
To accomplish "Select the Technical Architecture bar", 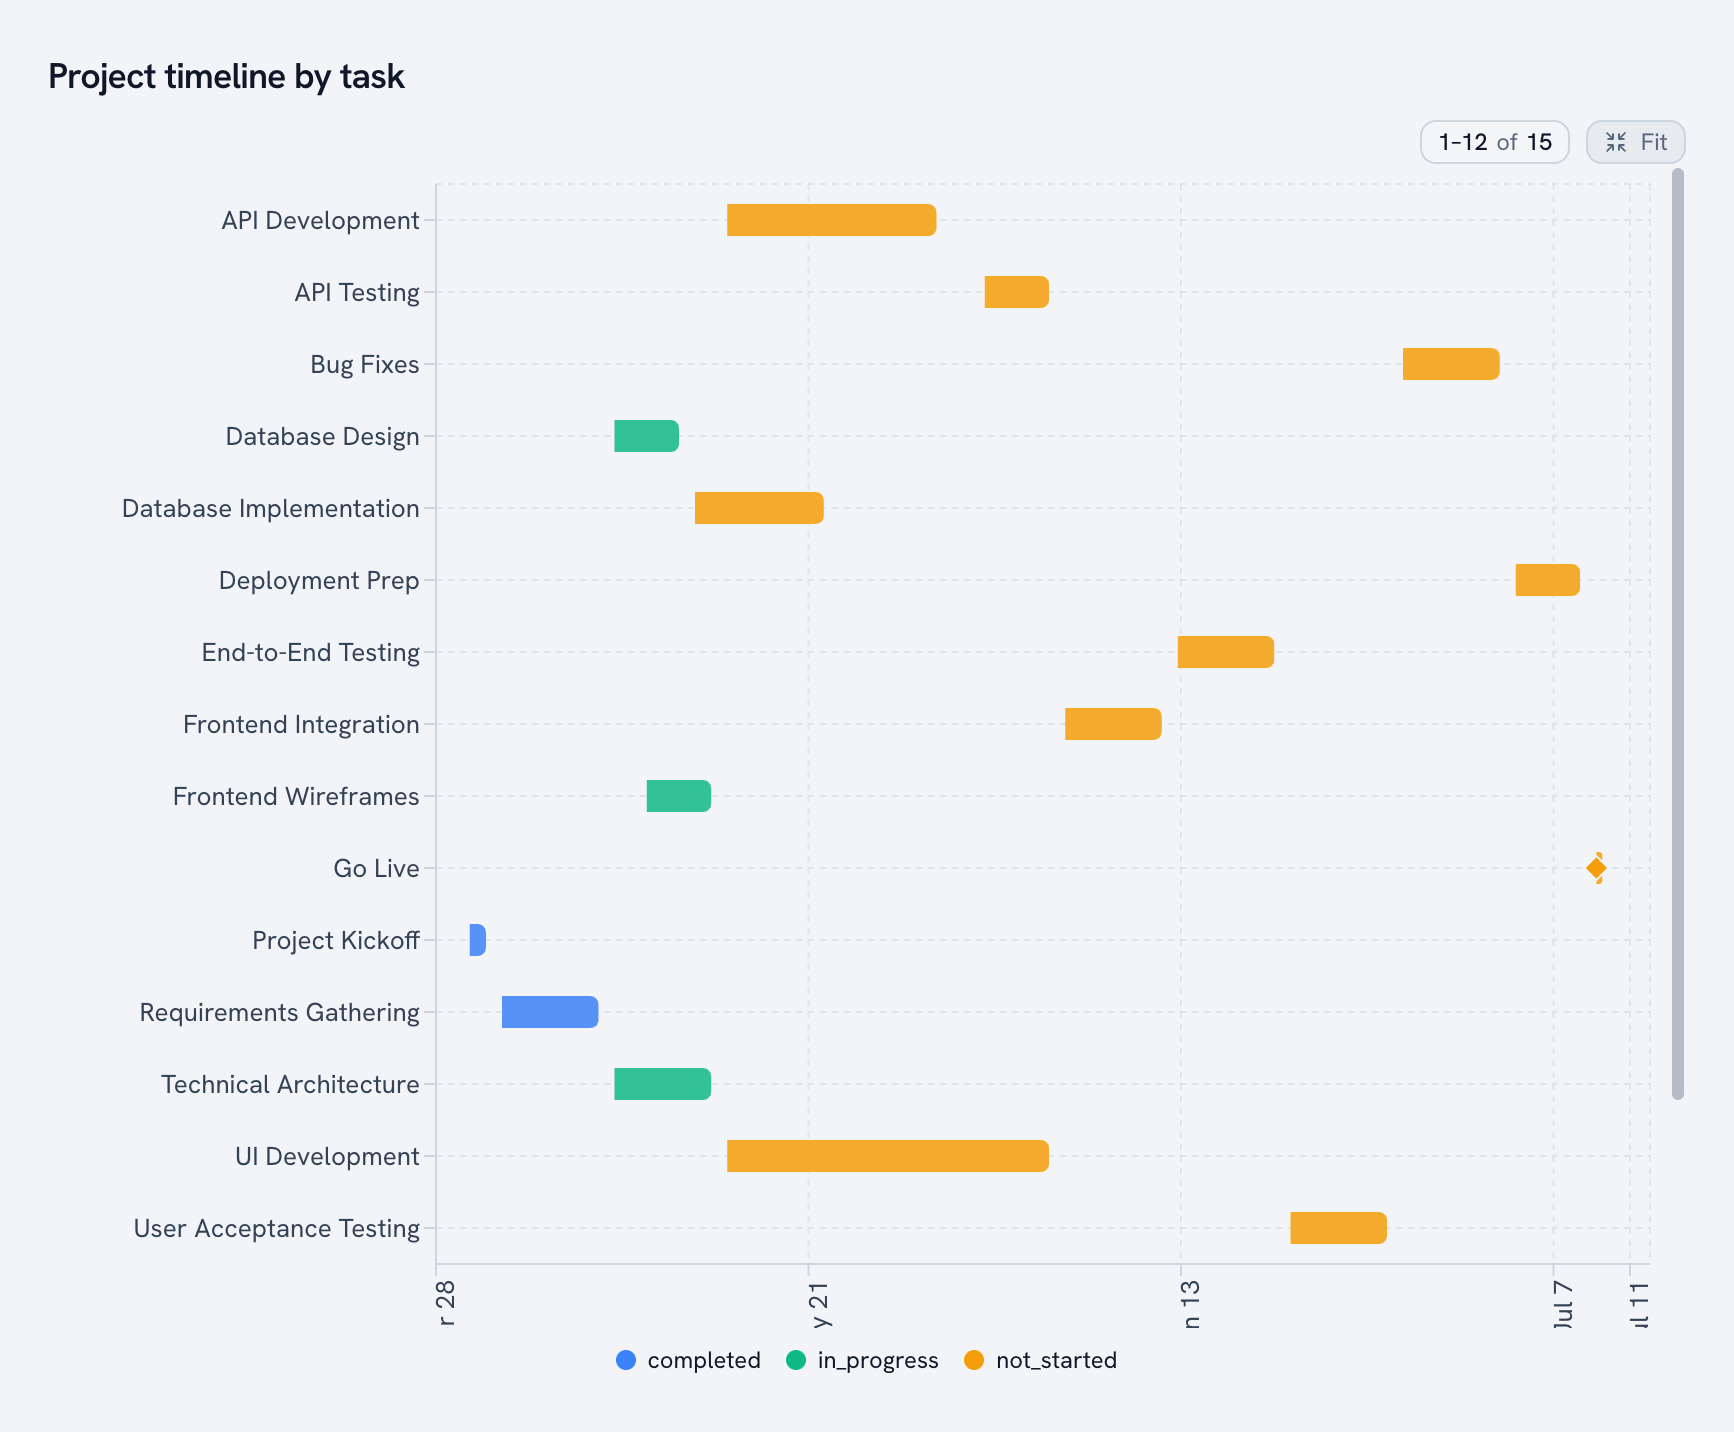I will click(662, 1084).
